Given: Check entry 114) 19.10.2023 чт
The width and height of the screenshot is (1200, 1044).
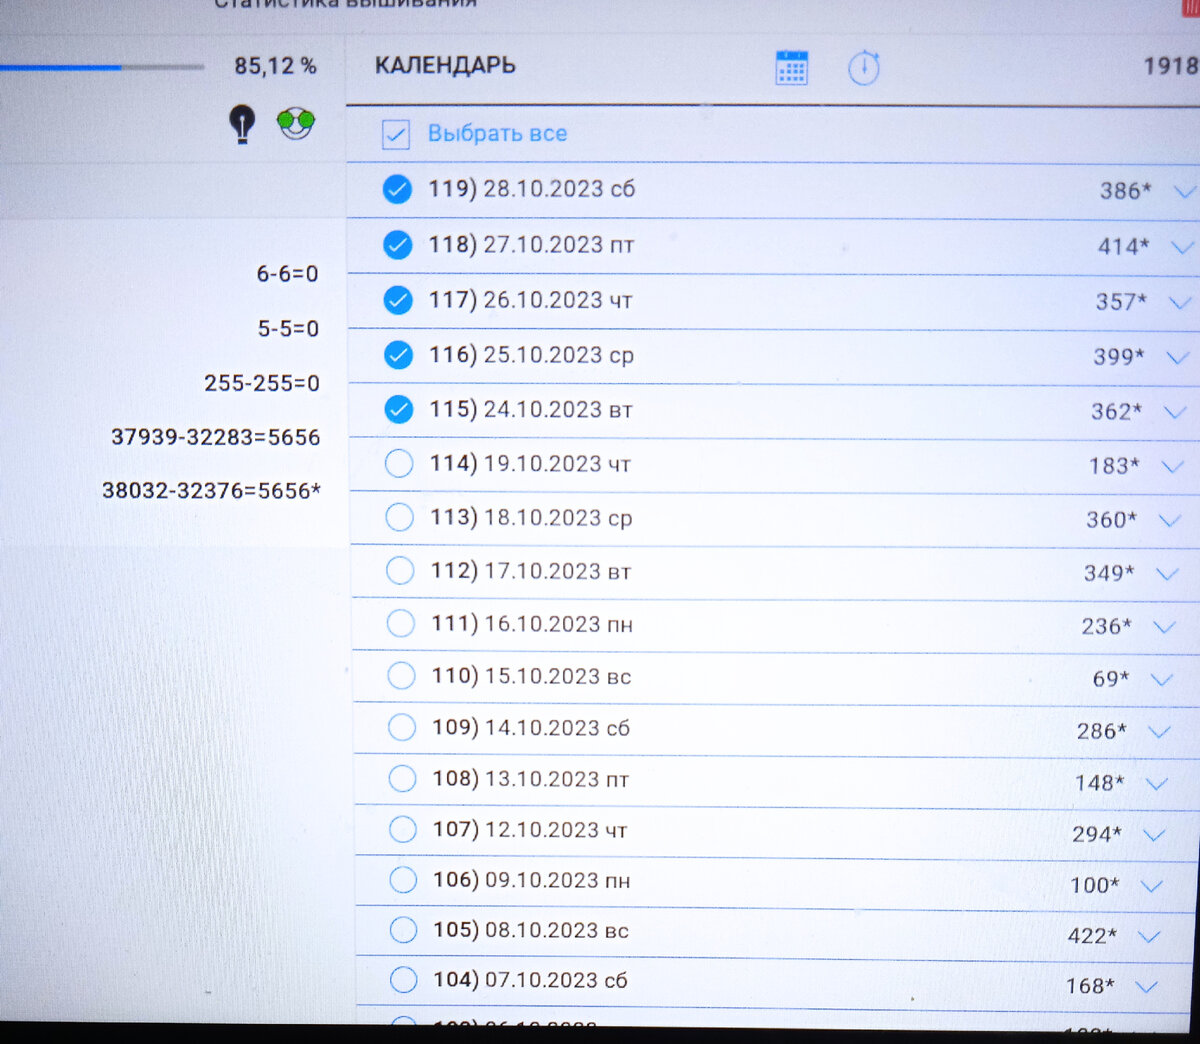Looking at the screenshot, I should pos(399,464).
